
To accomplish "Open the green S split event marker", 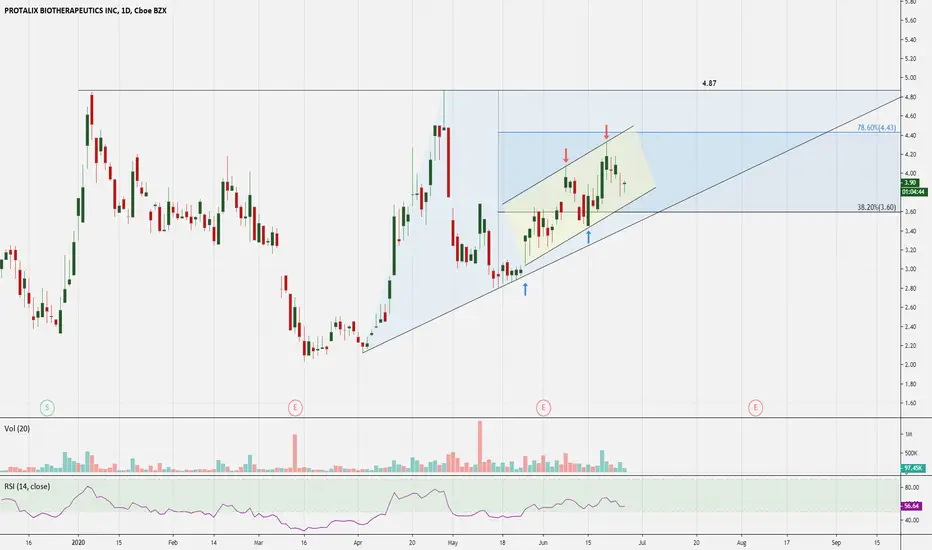I will coord(47,408).
